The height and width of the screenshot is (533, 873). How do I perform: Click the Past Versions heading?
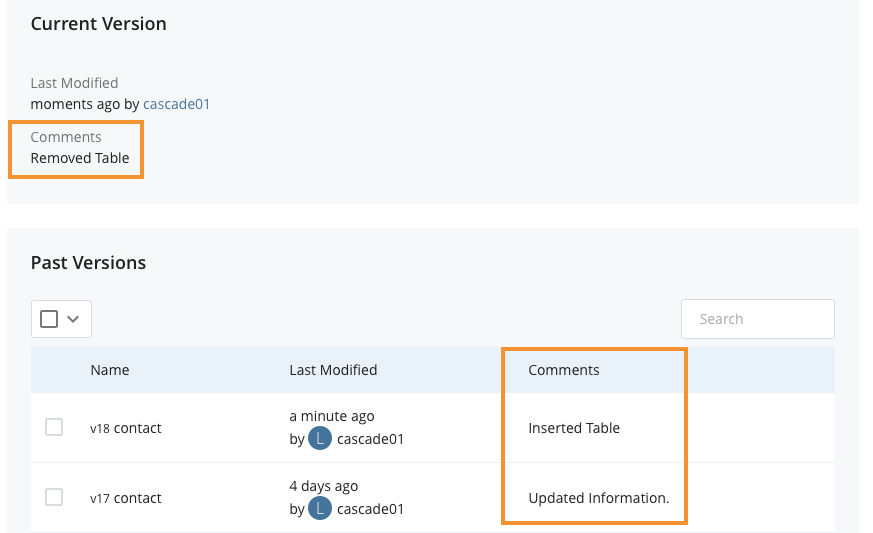[88, 262]
